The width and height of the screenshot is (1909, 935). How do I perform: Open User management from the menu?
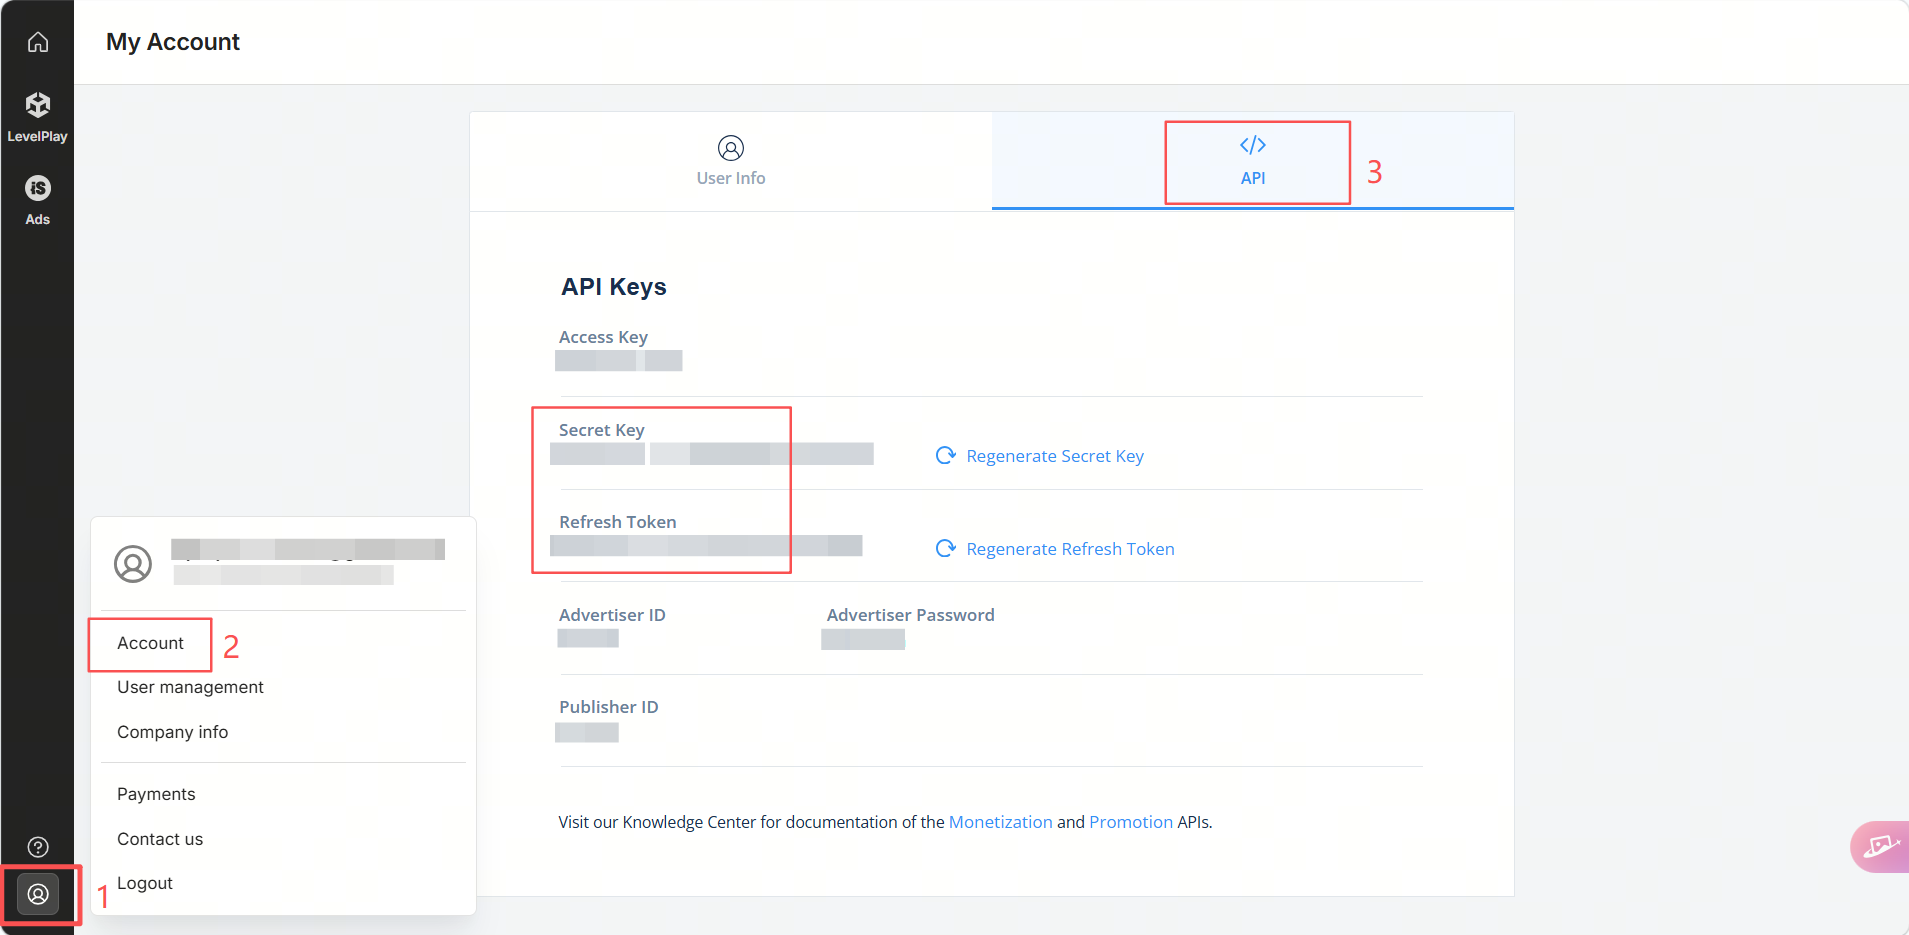(190, 687)
